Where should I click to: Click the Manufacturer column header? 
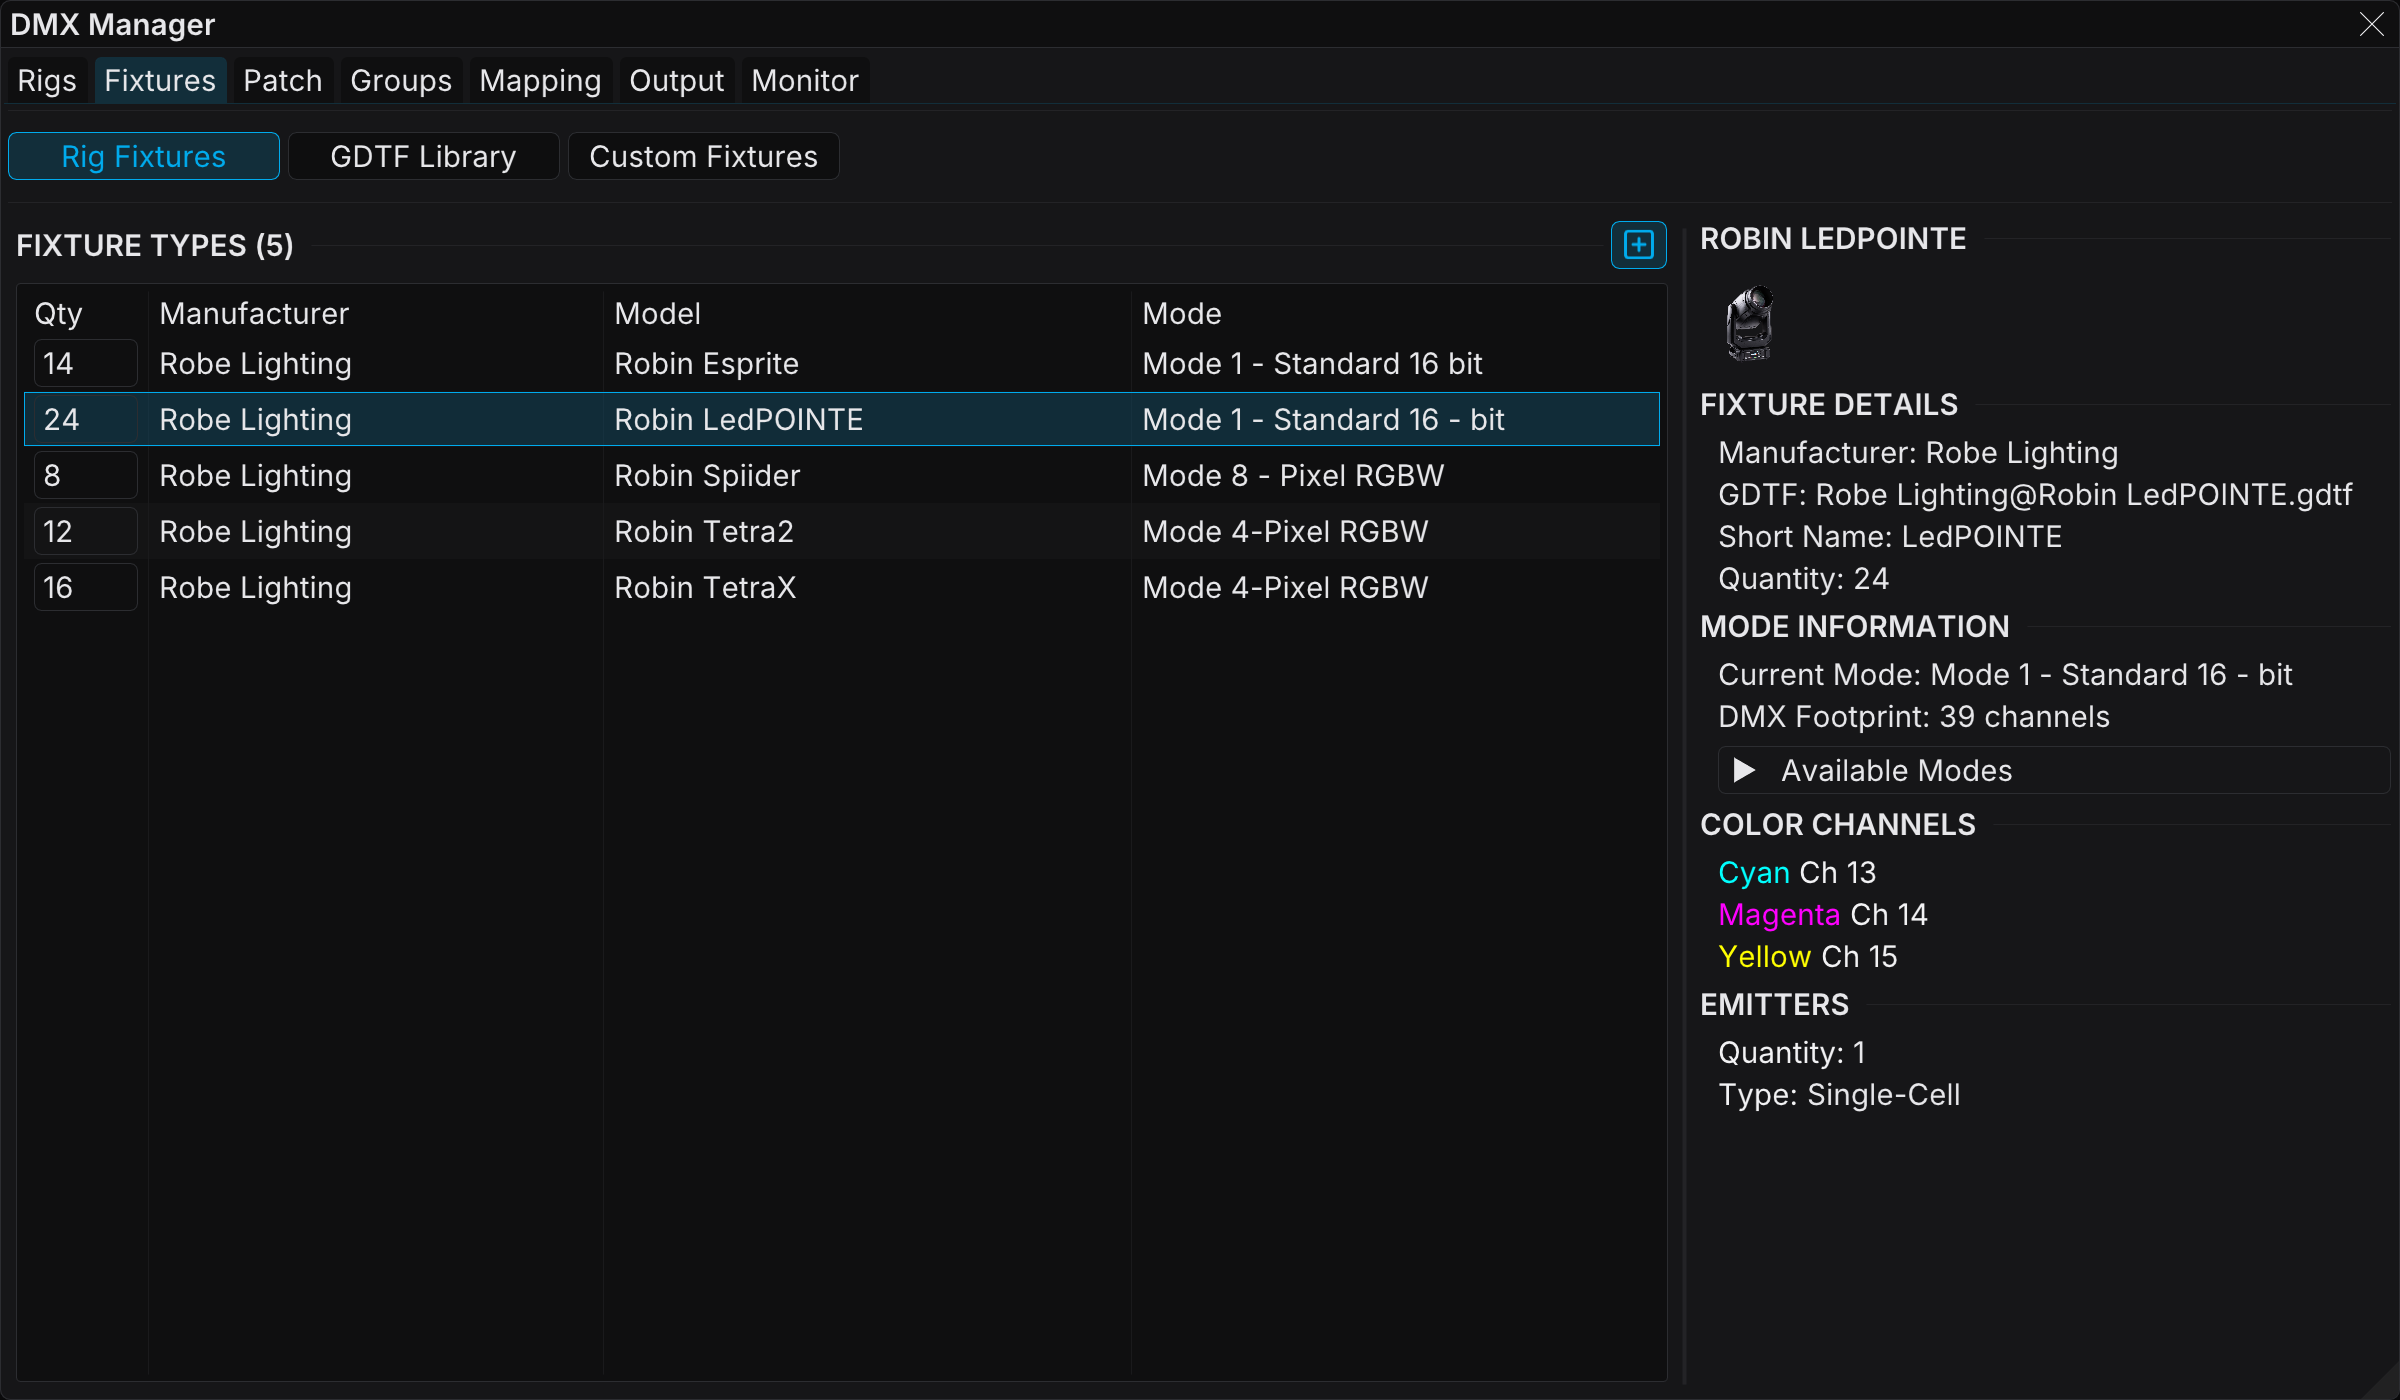click(254, 313)
